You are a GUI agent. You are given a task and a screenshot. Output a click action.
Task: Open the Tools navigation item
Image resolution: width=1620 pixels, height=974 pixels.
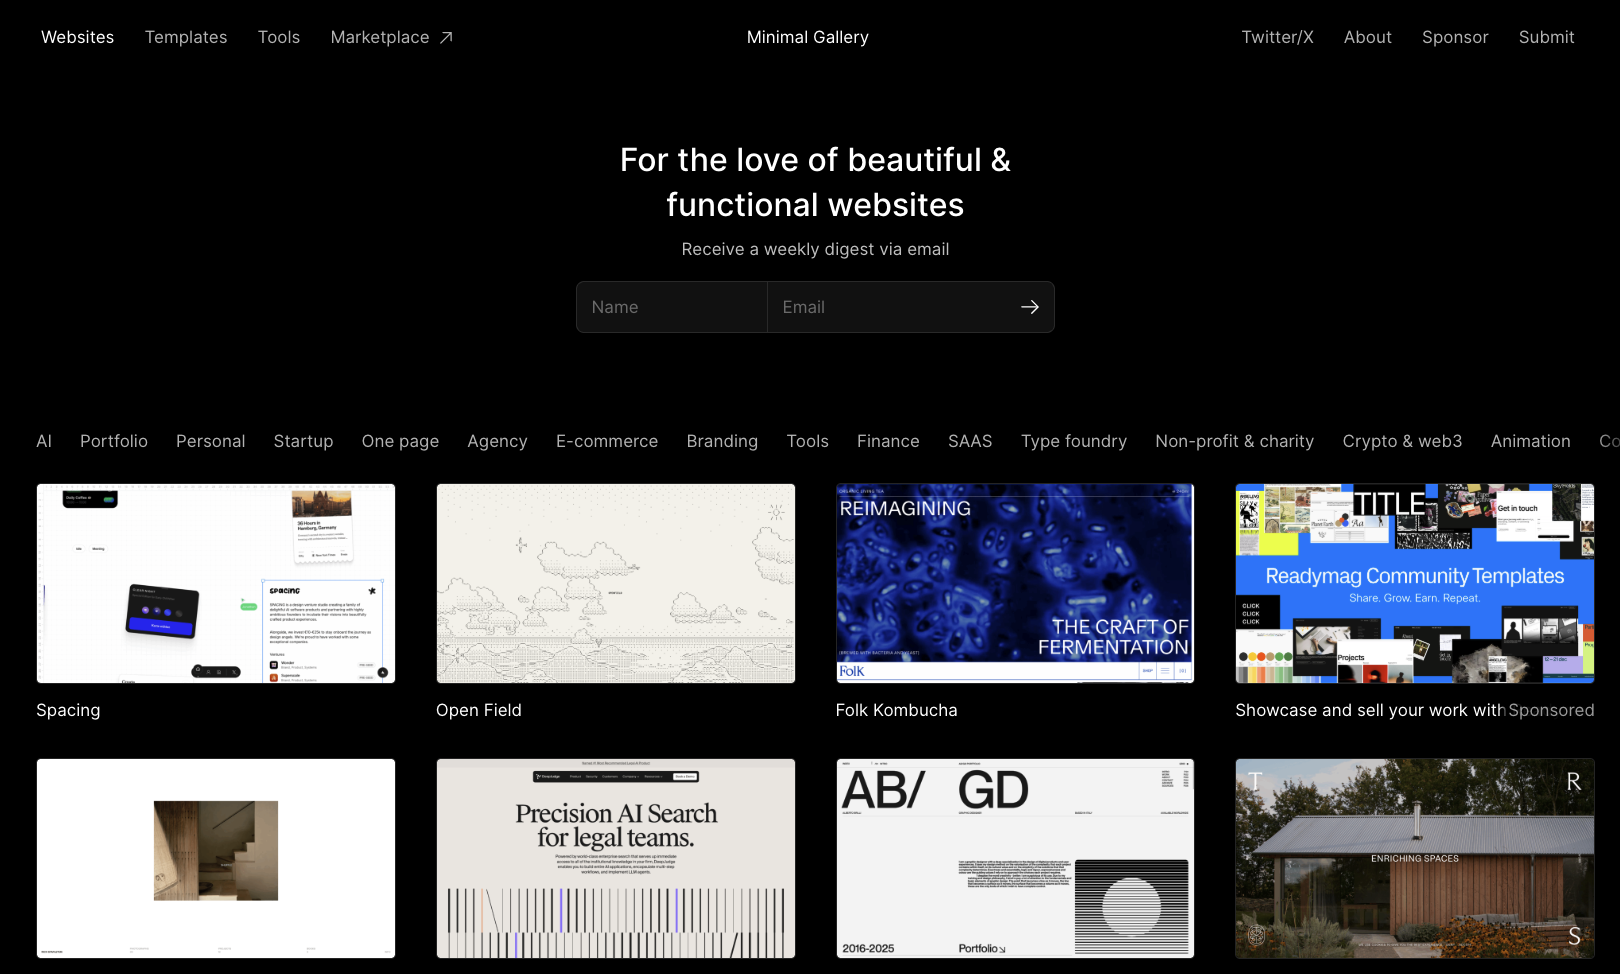point(278,37)
